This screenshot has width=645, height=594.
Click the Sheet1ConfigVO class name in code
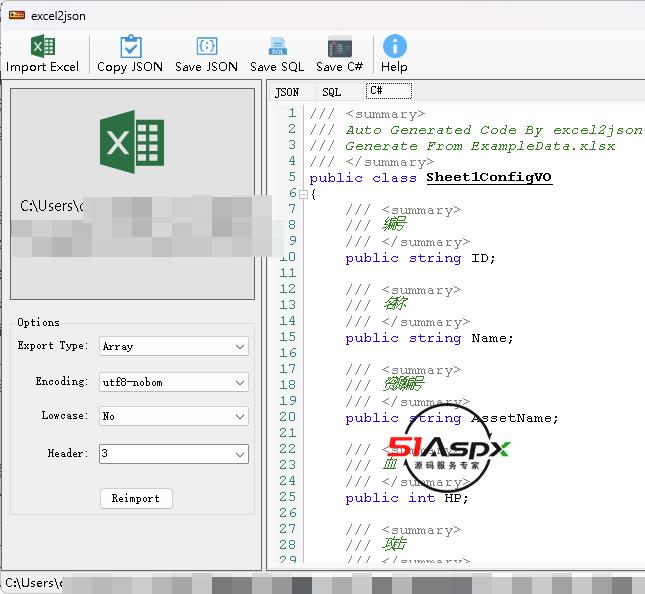pyautogui.click(x=489, y=178)
